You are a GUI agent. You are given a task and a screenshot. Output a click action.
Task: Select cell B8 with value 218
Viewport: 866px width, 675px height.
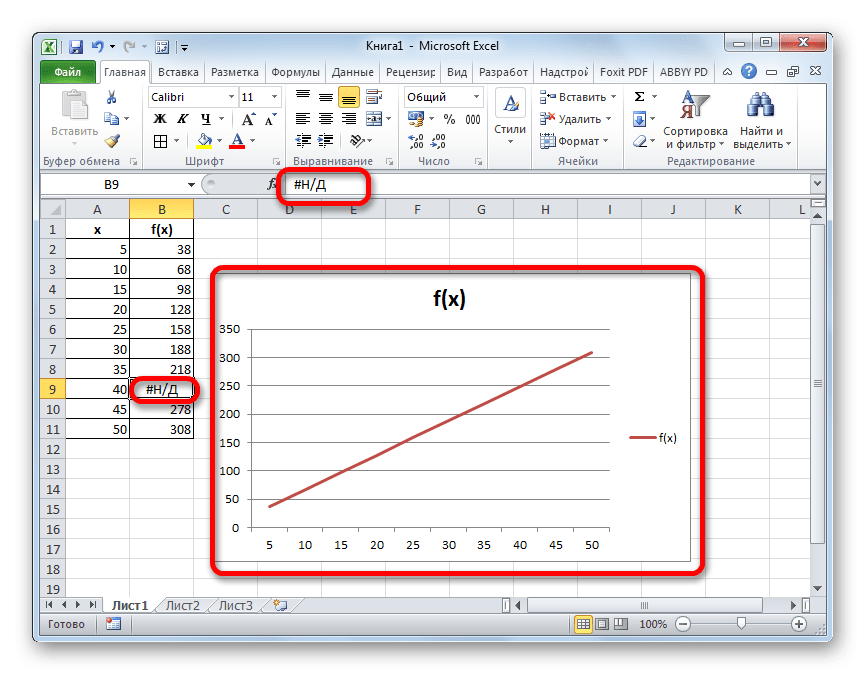(x=161, y=369)
